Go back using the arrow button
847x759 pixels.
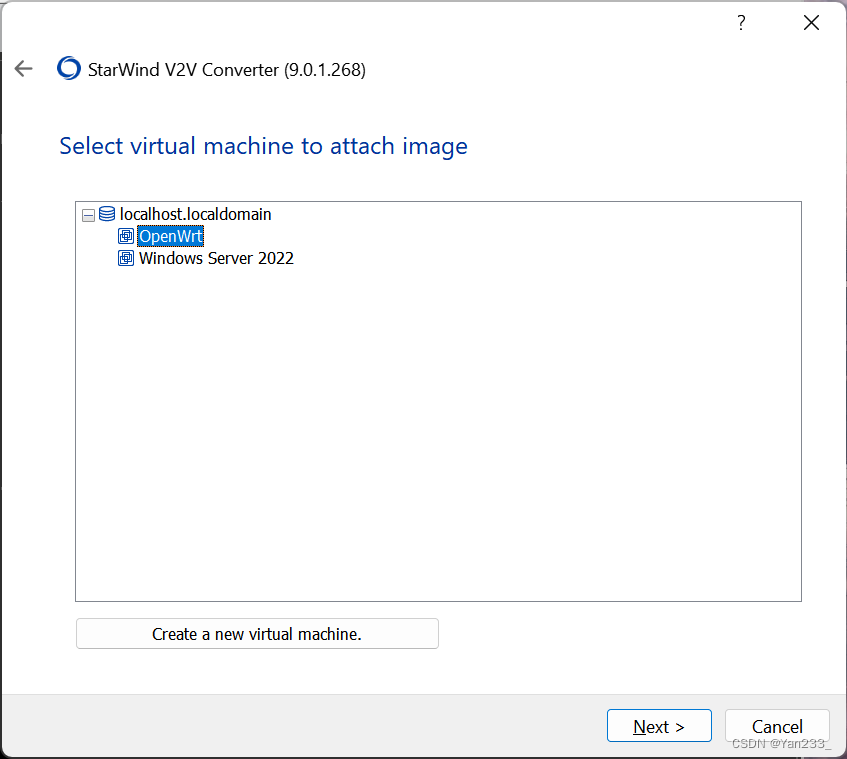click(23, 69)
